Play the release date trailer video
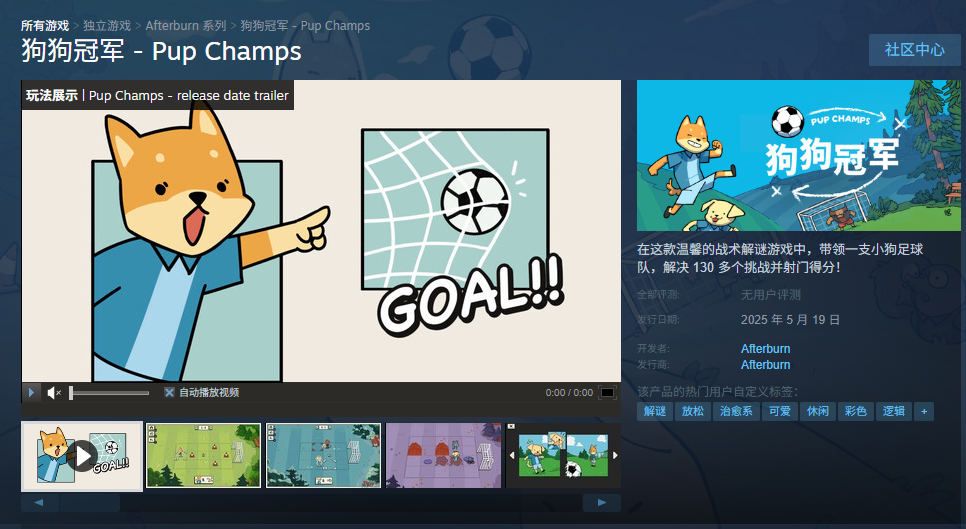 (31, 392)
